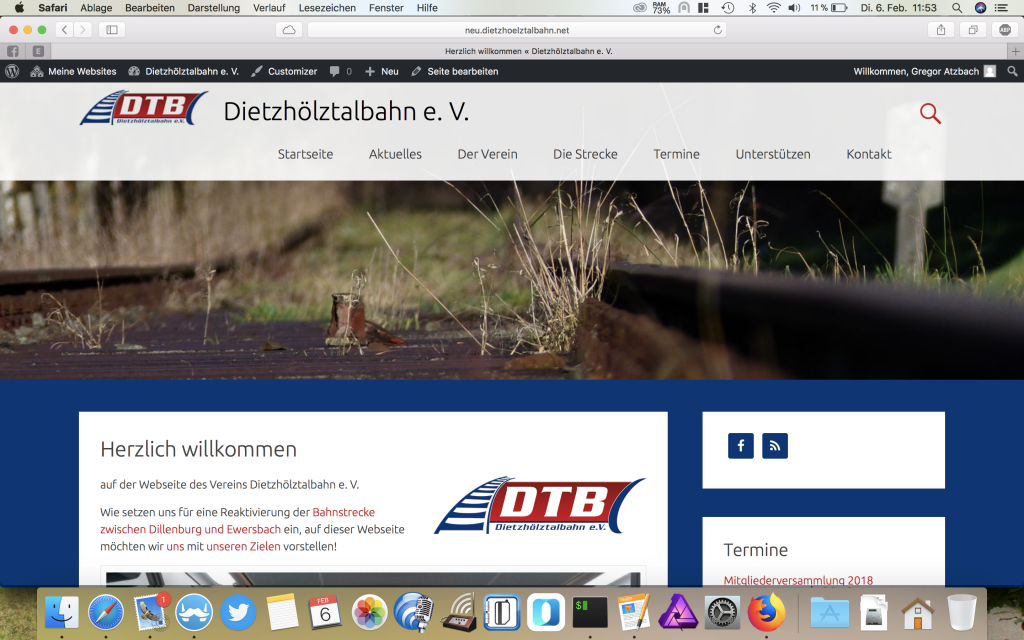Open Twitter from the dock

coord(238,613)
